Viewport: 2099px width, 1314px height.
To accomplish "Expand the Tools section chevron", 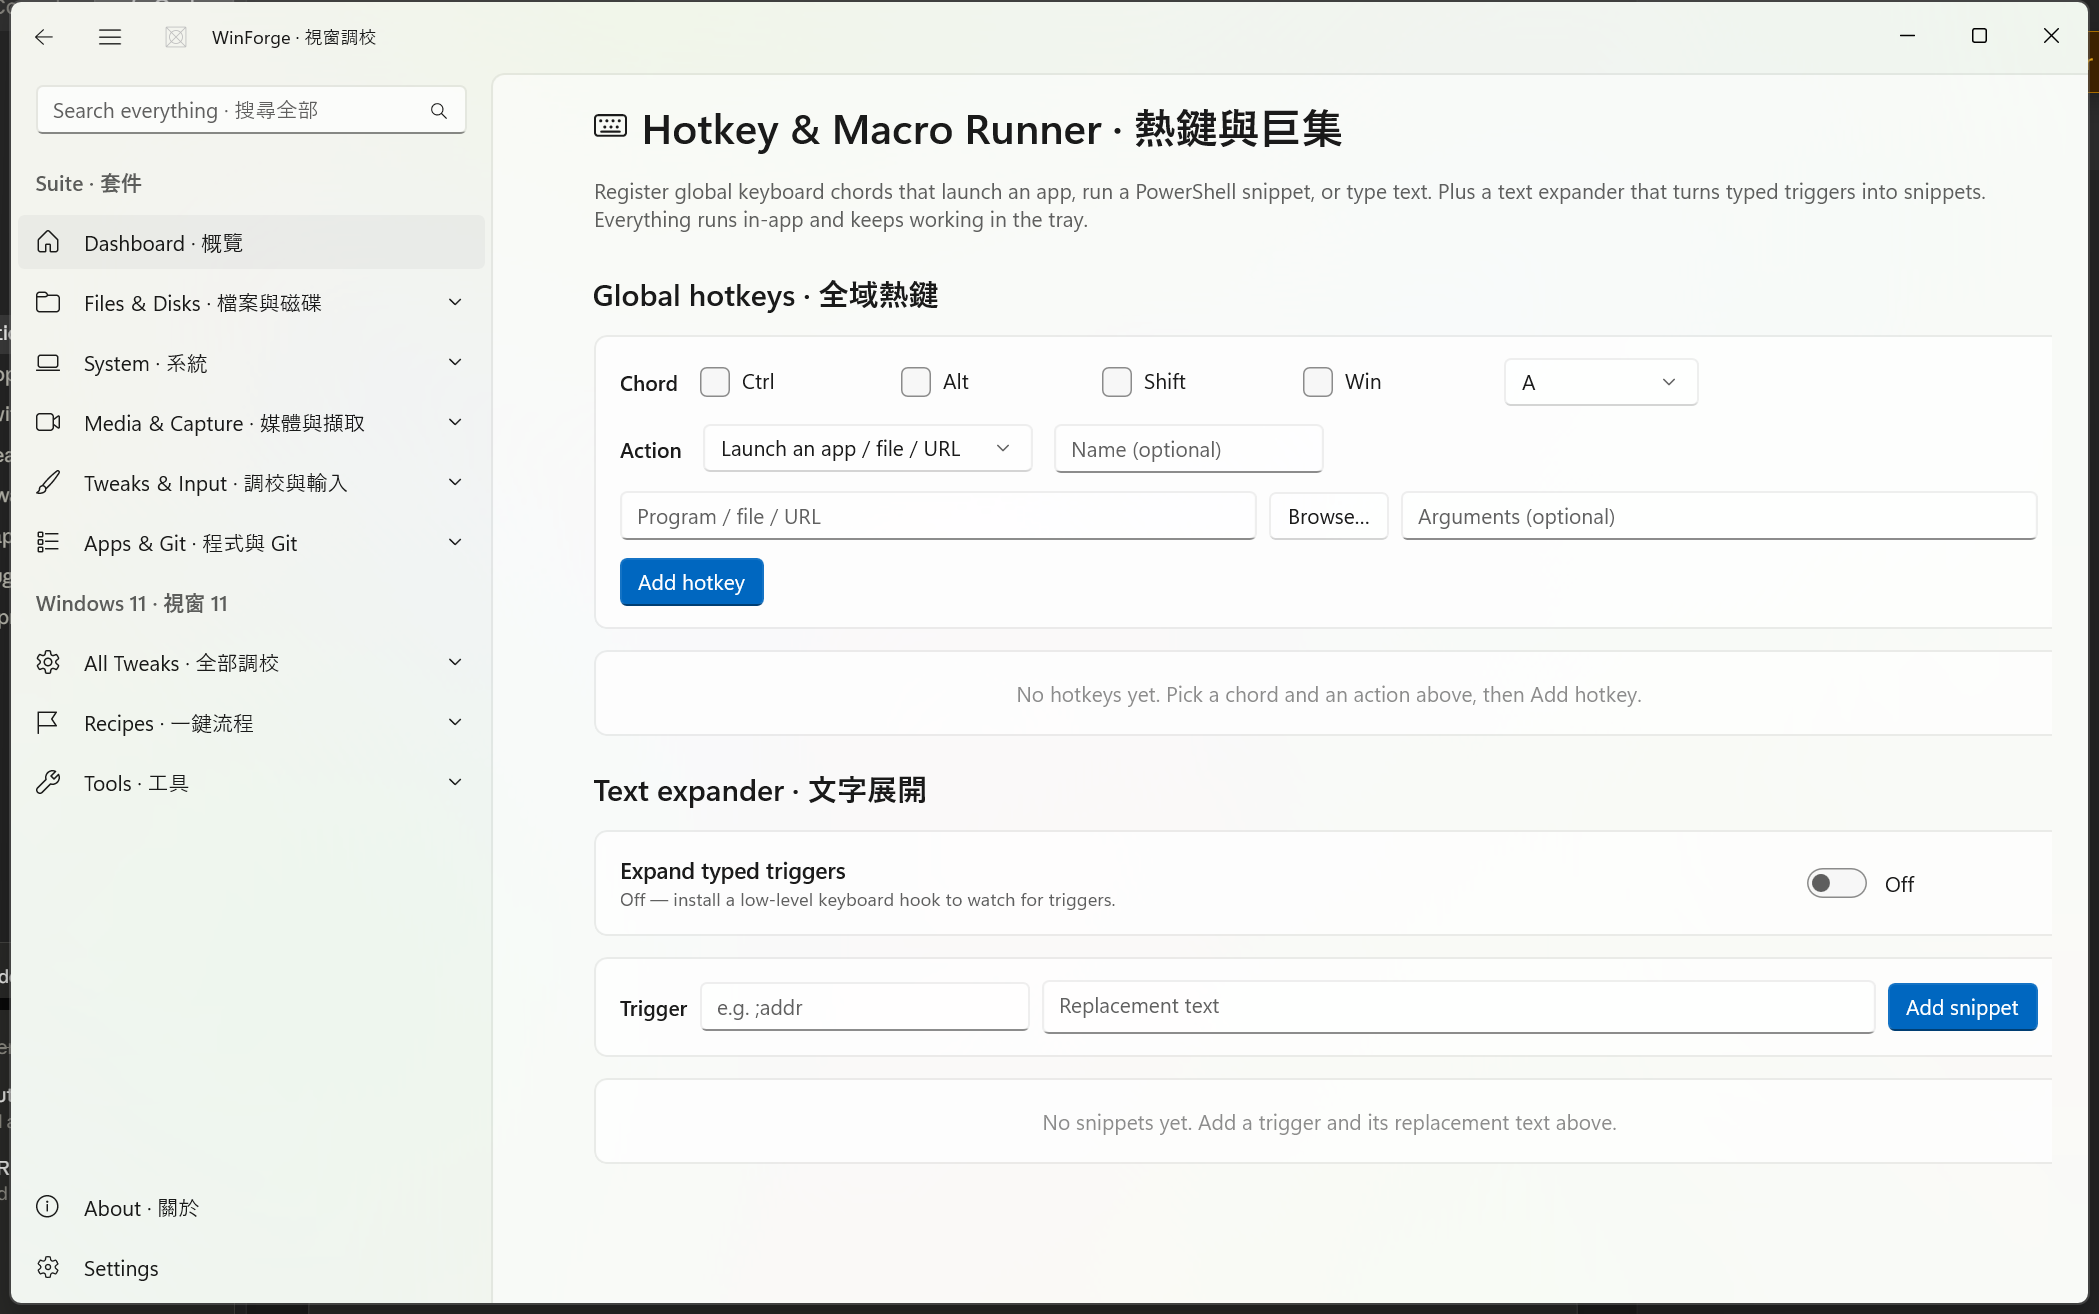I will 455,782.
